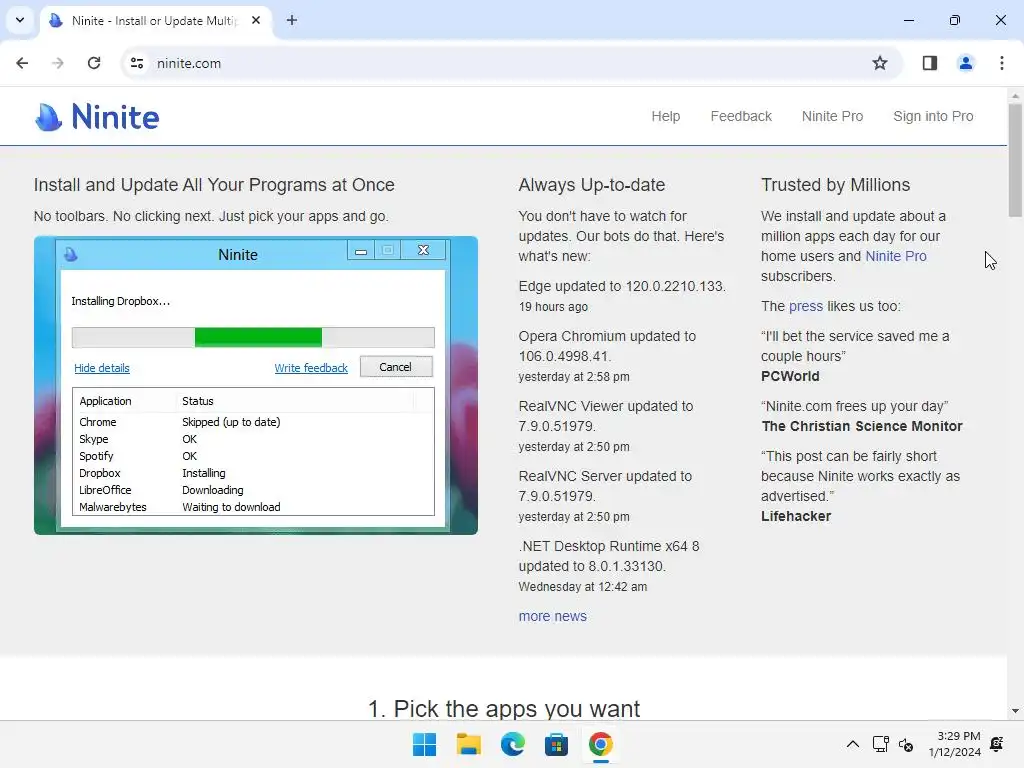1024x768 pixels.
Task: Click the more news link
Action: tap(552, 616)
